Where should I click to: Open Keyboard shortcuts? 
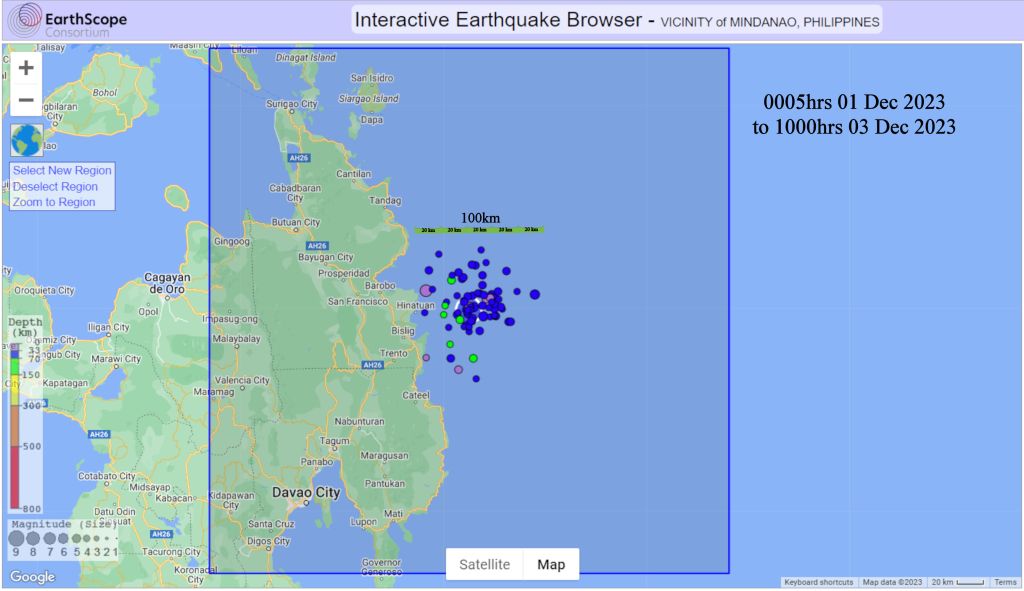(818, 582)
